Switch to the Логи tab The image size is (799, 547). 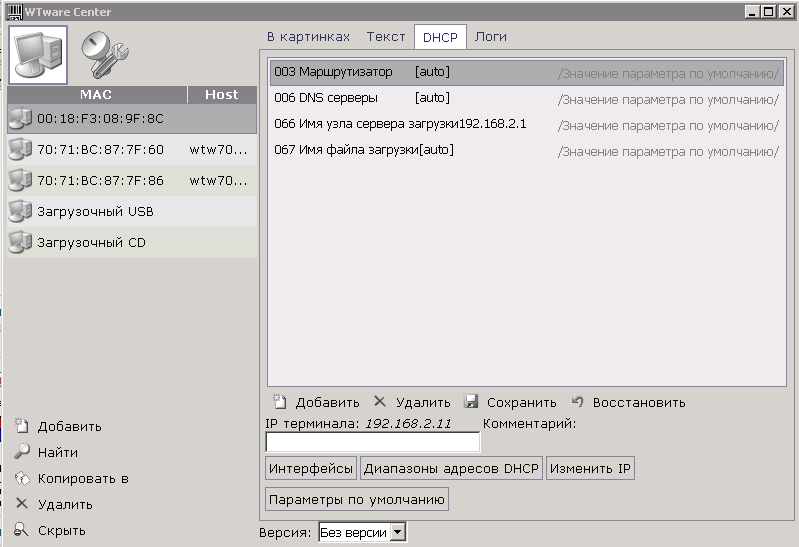coord(490,37)
